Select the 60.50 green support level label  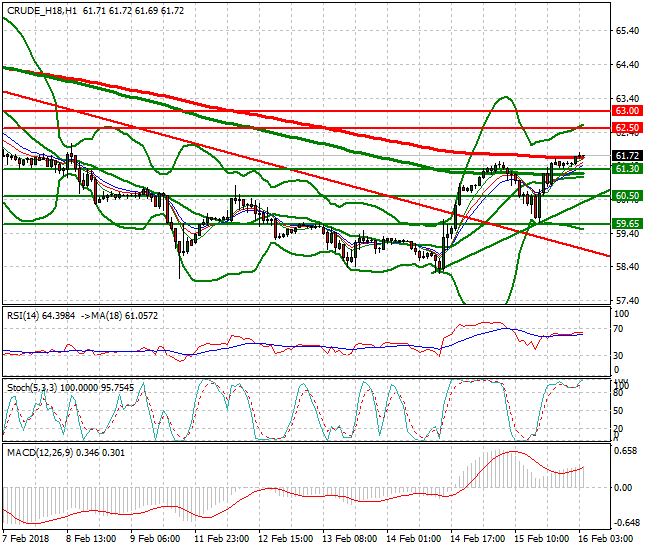coord(627,196)
